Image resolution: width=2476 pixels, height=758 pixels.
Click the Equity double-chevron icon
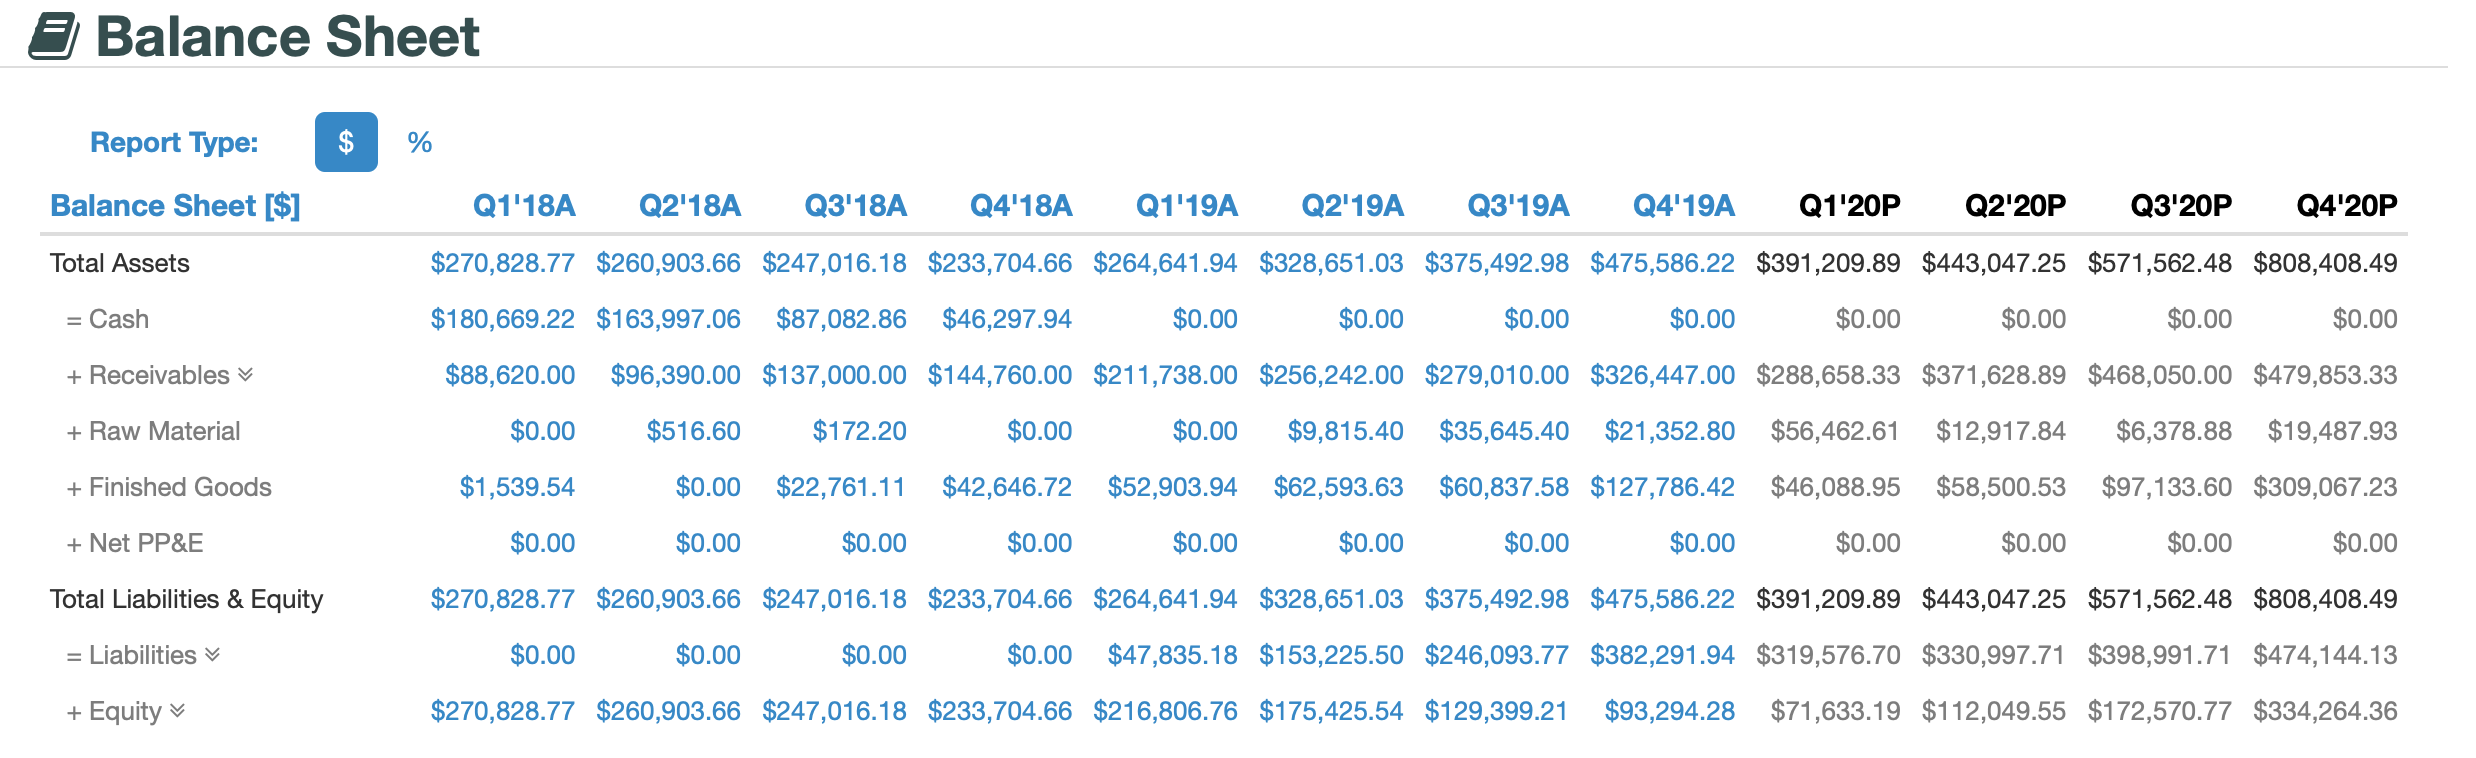pyautogui.click(x=179, y=711)
